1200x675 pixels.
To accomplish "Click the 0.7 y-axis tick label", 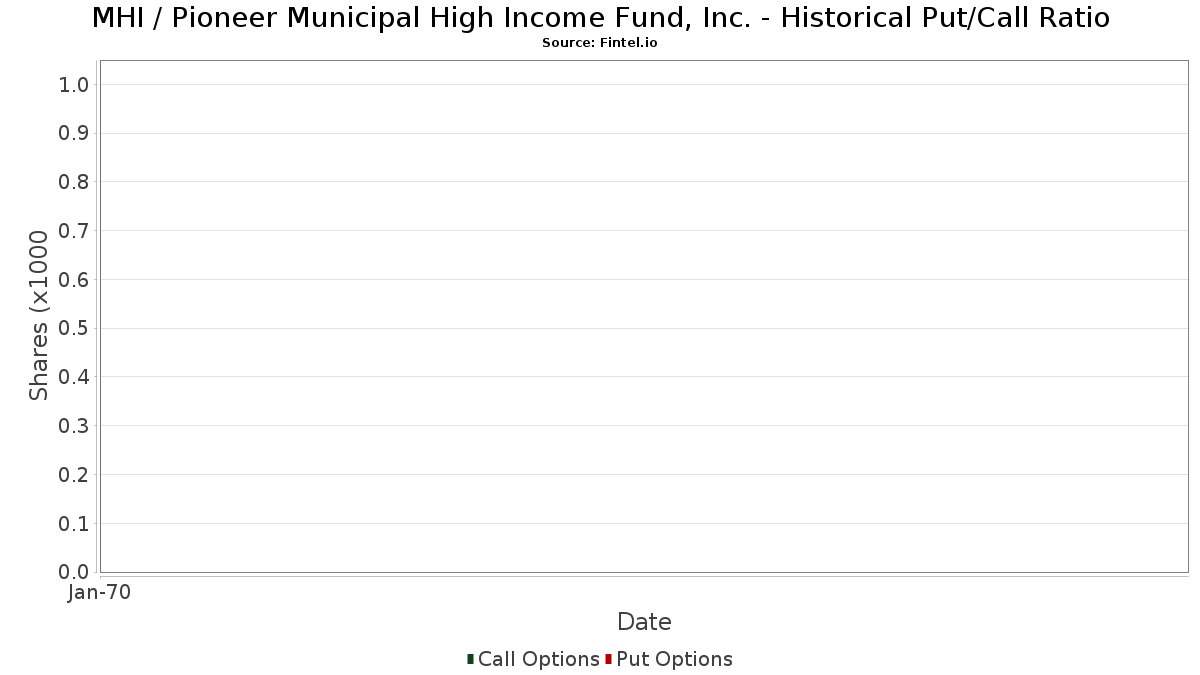I will (x=74, y=231).
